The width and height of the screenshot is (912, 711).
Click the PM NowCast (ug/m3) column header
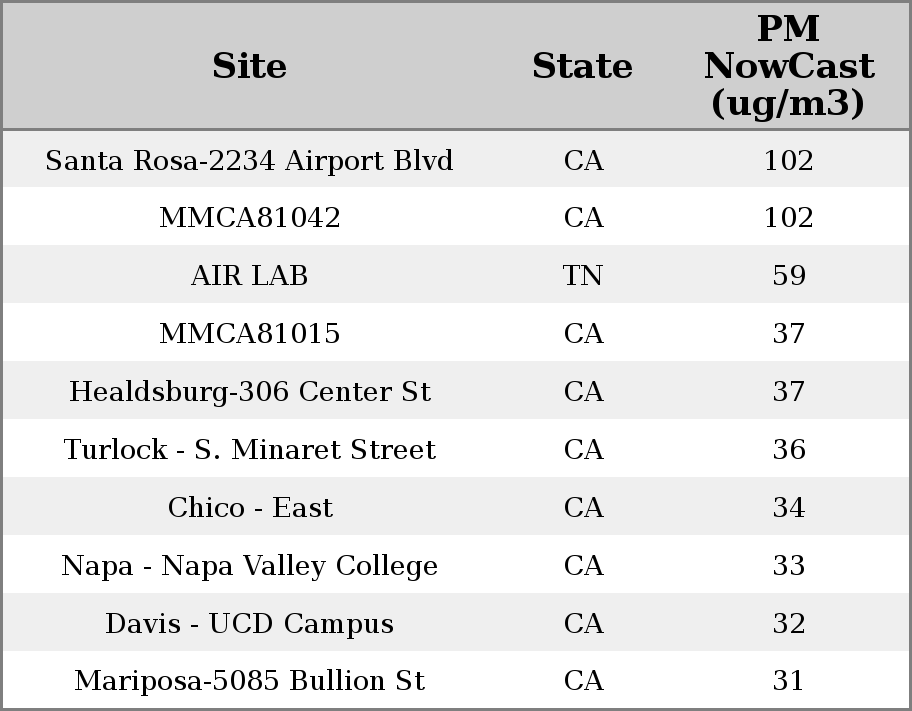(x=788, y=66)
